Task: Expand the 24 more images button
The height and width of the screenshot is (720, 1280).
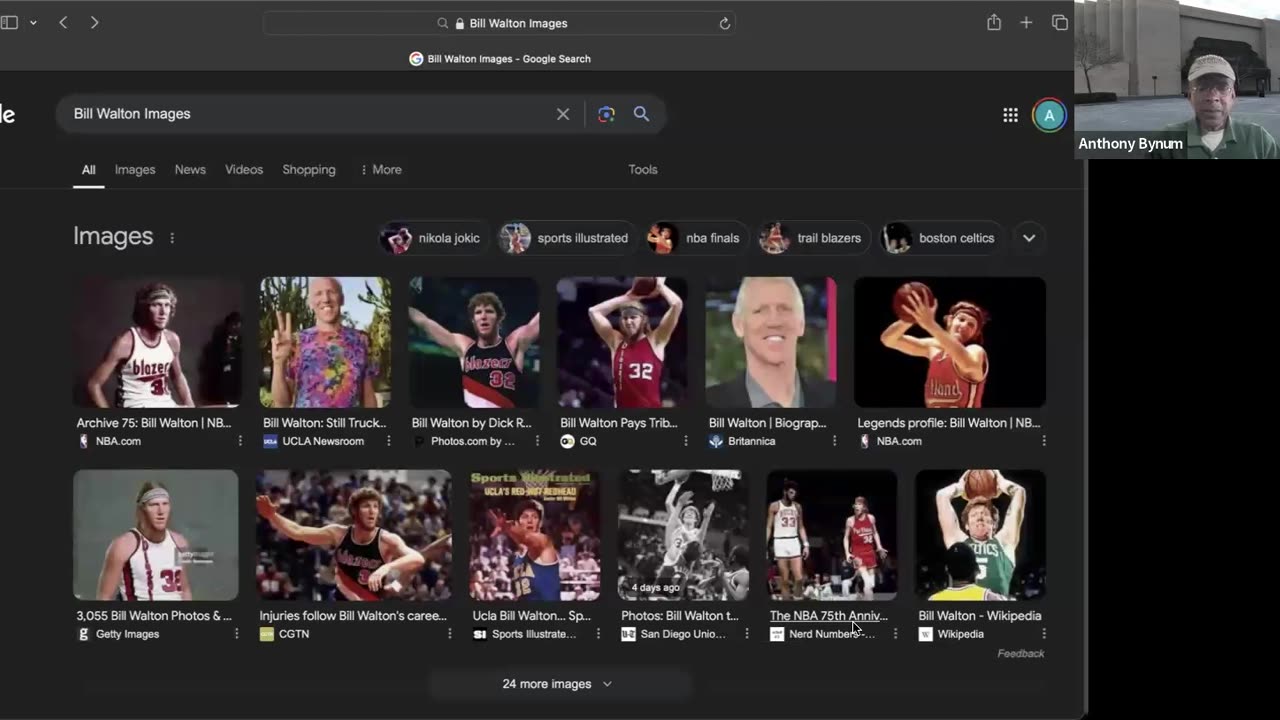Action: (558, 684)
